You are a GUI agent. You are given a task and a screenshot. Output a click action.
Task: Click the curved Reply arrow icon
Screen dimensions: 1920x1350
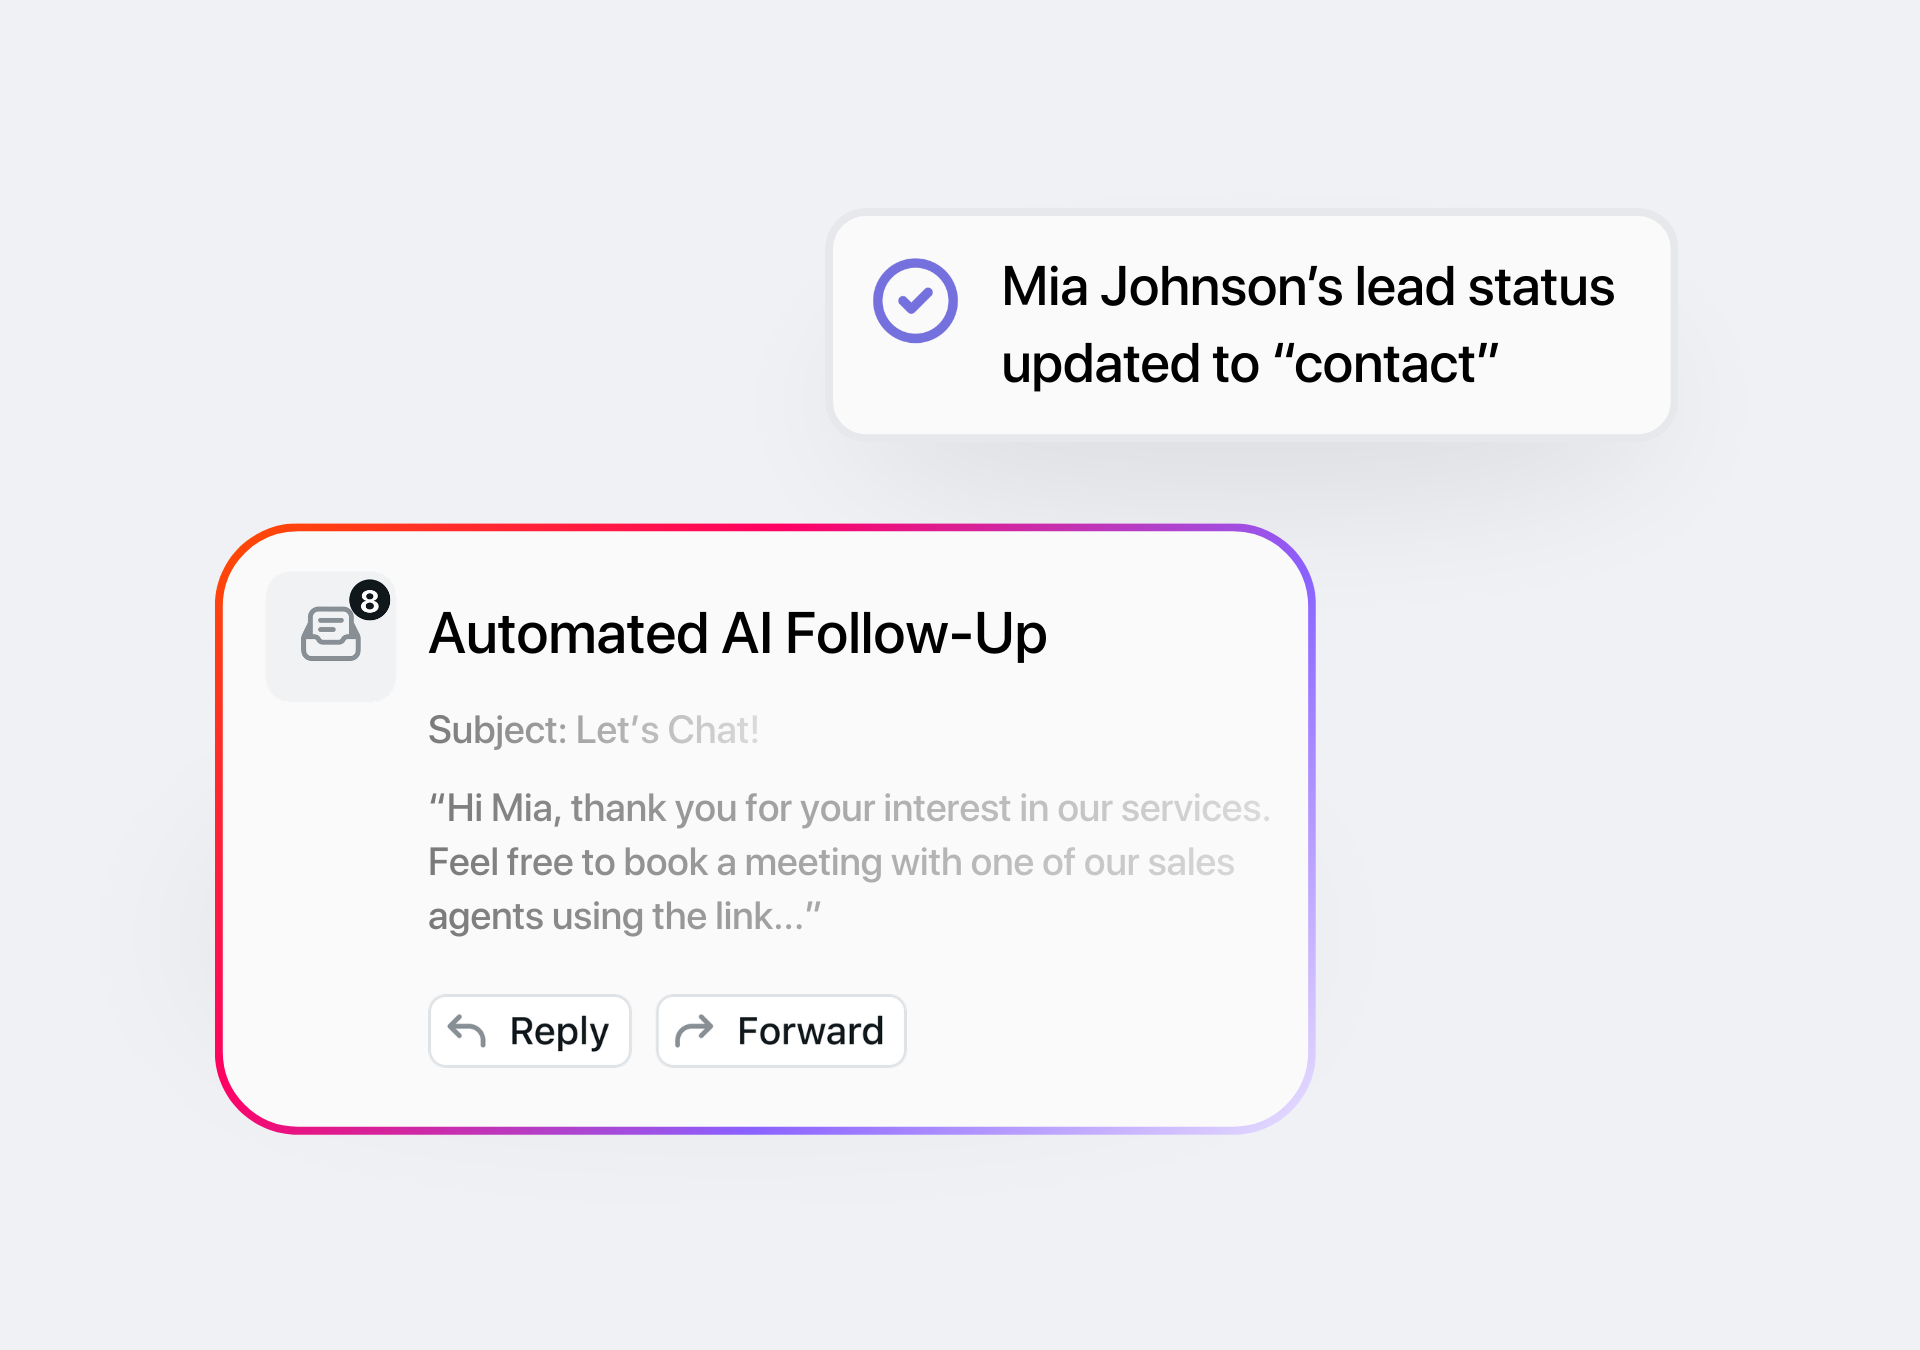pyautogui.click(x=467, y=1030)
